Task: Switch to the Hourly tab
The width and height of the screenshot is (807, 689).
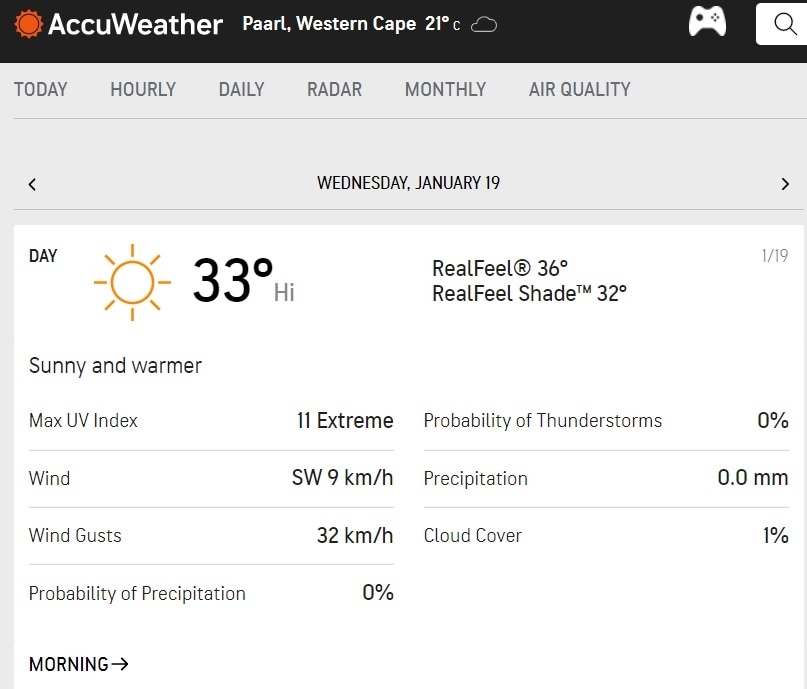Action: coord(143,89)
